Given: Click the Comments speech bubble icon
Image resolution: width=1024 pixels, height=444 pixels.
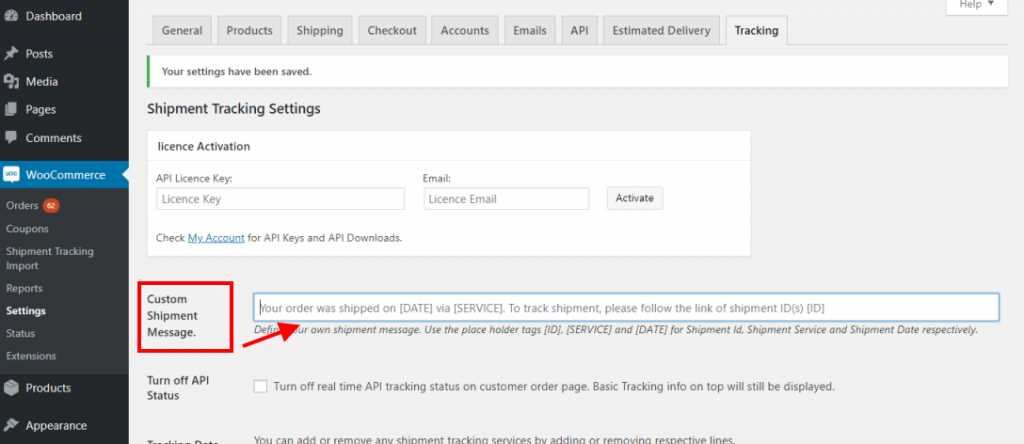Looking at the screenshot, I should (11, 138).
